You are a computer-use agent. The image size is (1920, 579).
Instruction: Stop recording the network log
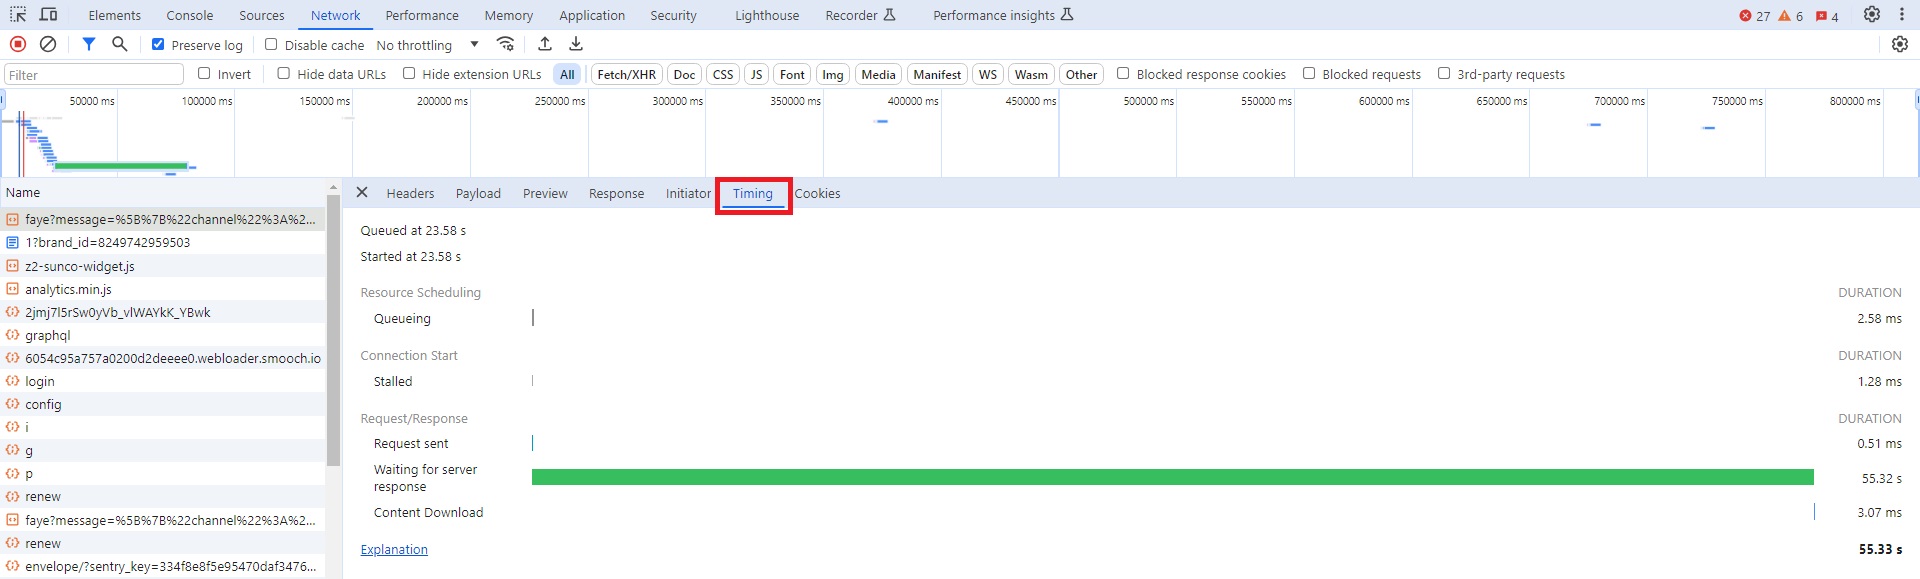[18, 44]
